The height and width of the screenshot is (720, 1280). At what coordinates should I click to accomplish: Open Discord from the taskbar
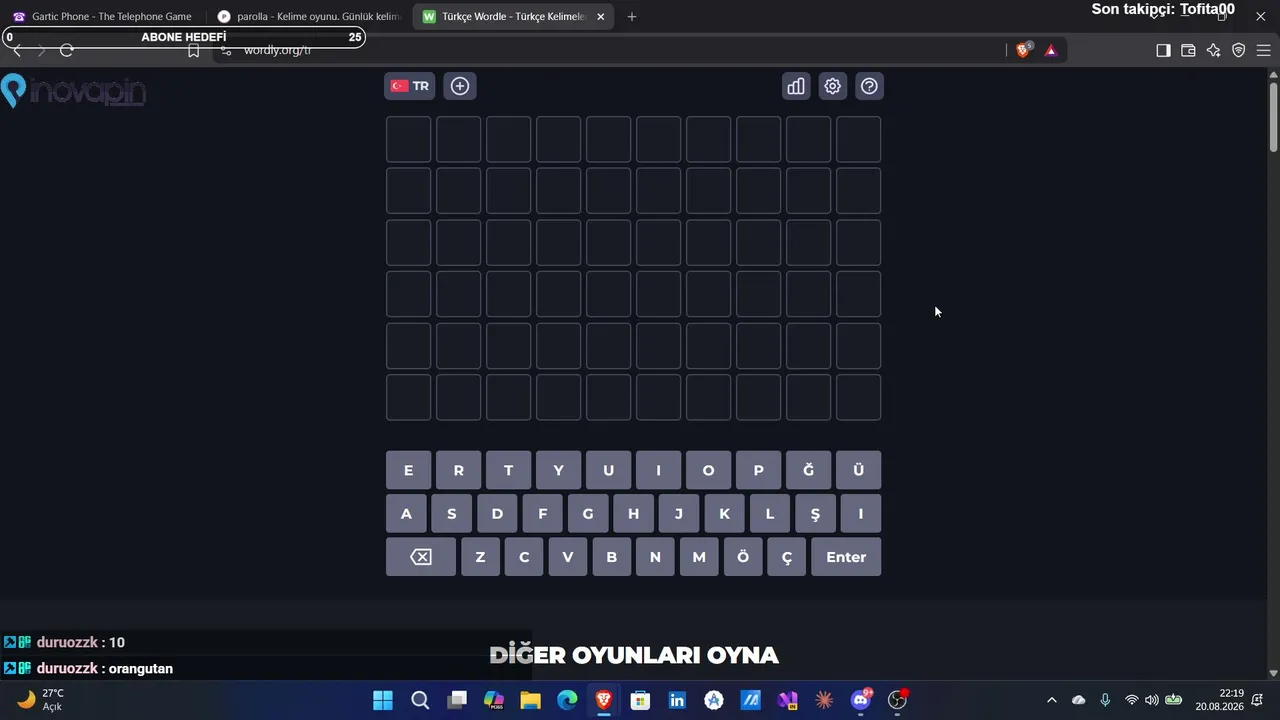[x=861, y=700]
